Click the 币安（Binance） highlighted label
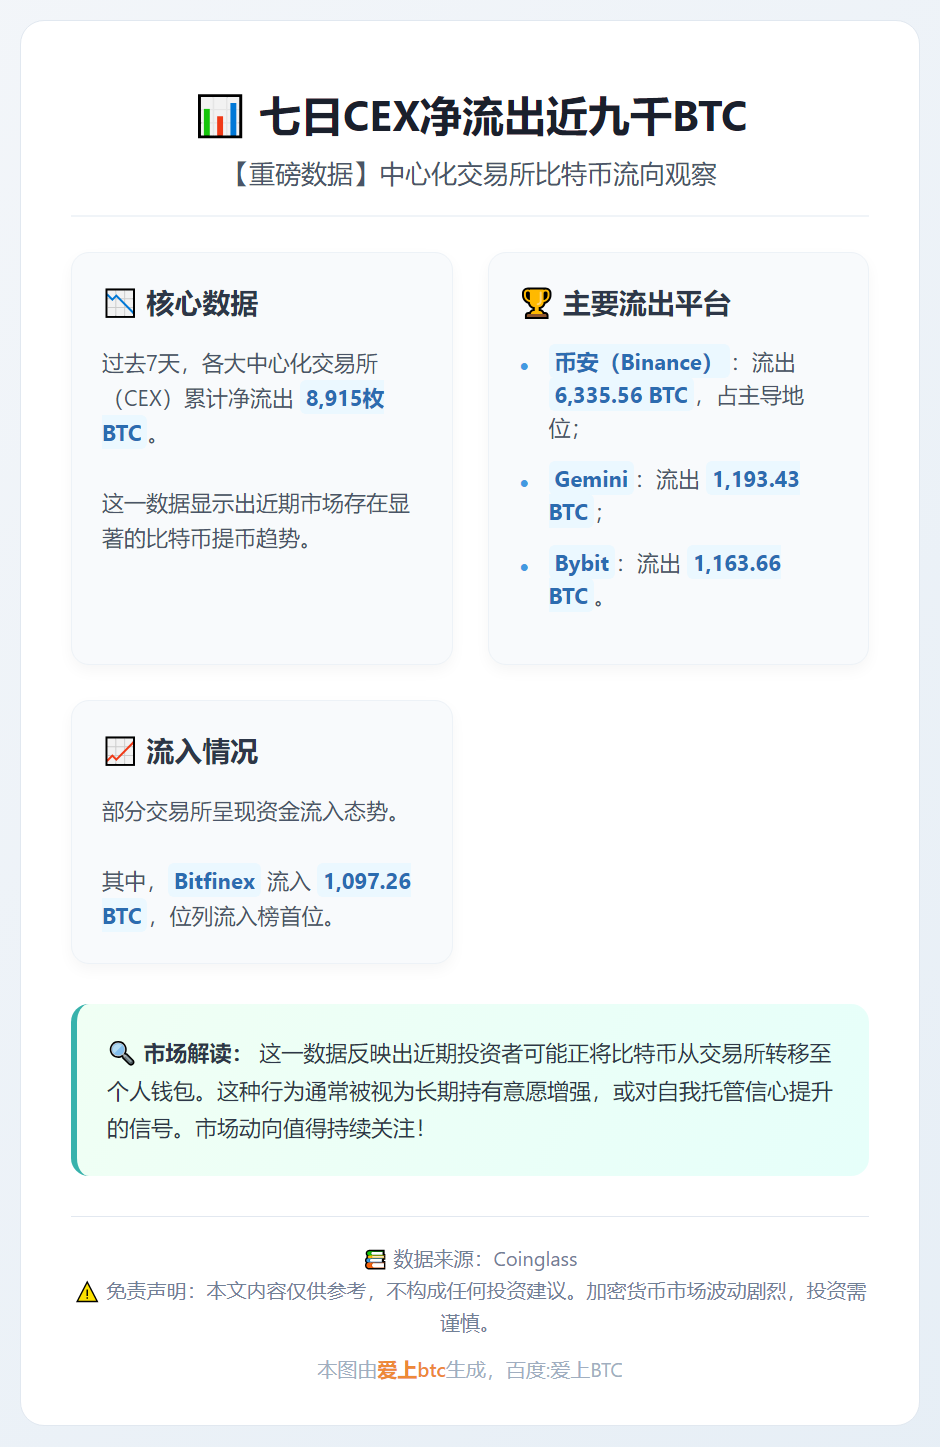 [x=637, y=362]
